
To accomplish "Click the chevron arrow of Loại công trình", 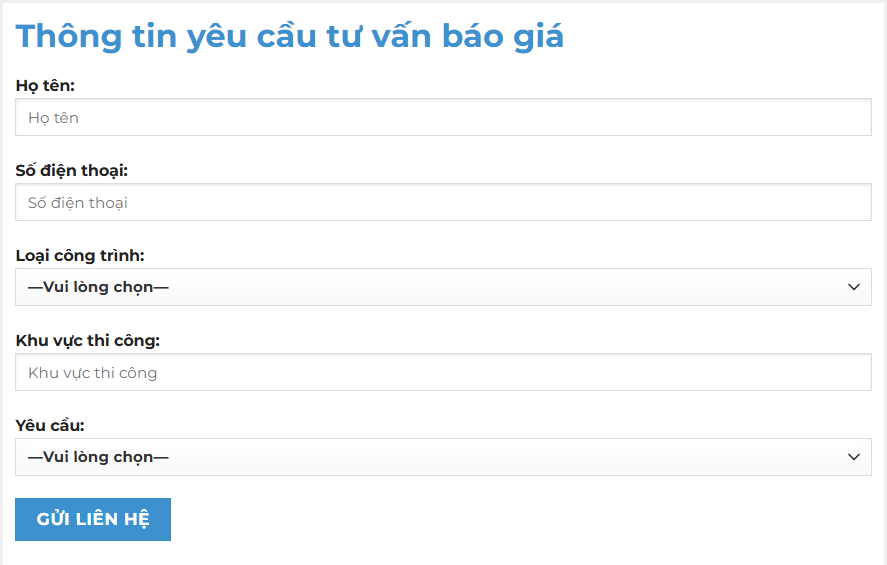I will coord(853,287).
